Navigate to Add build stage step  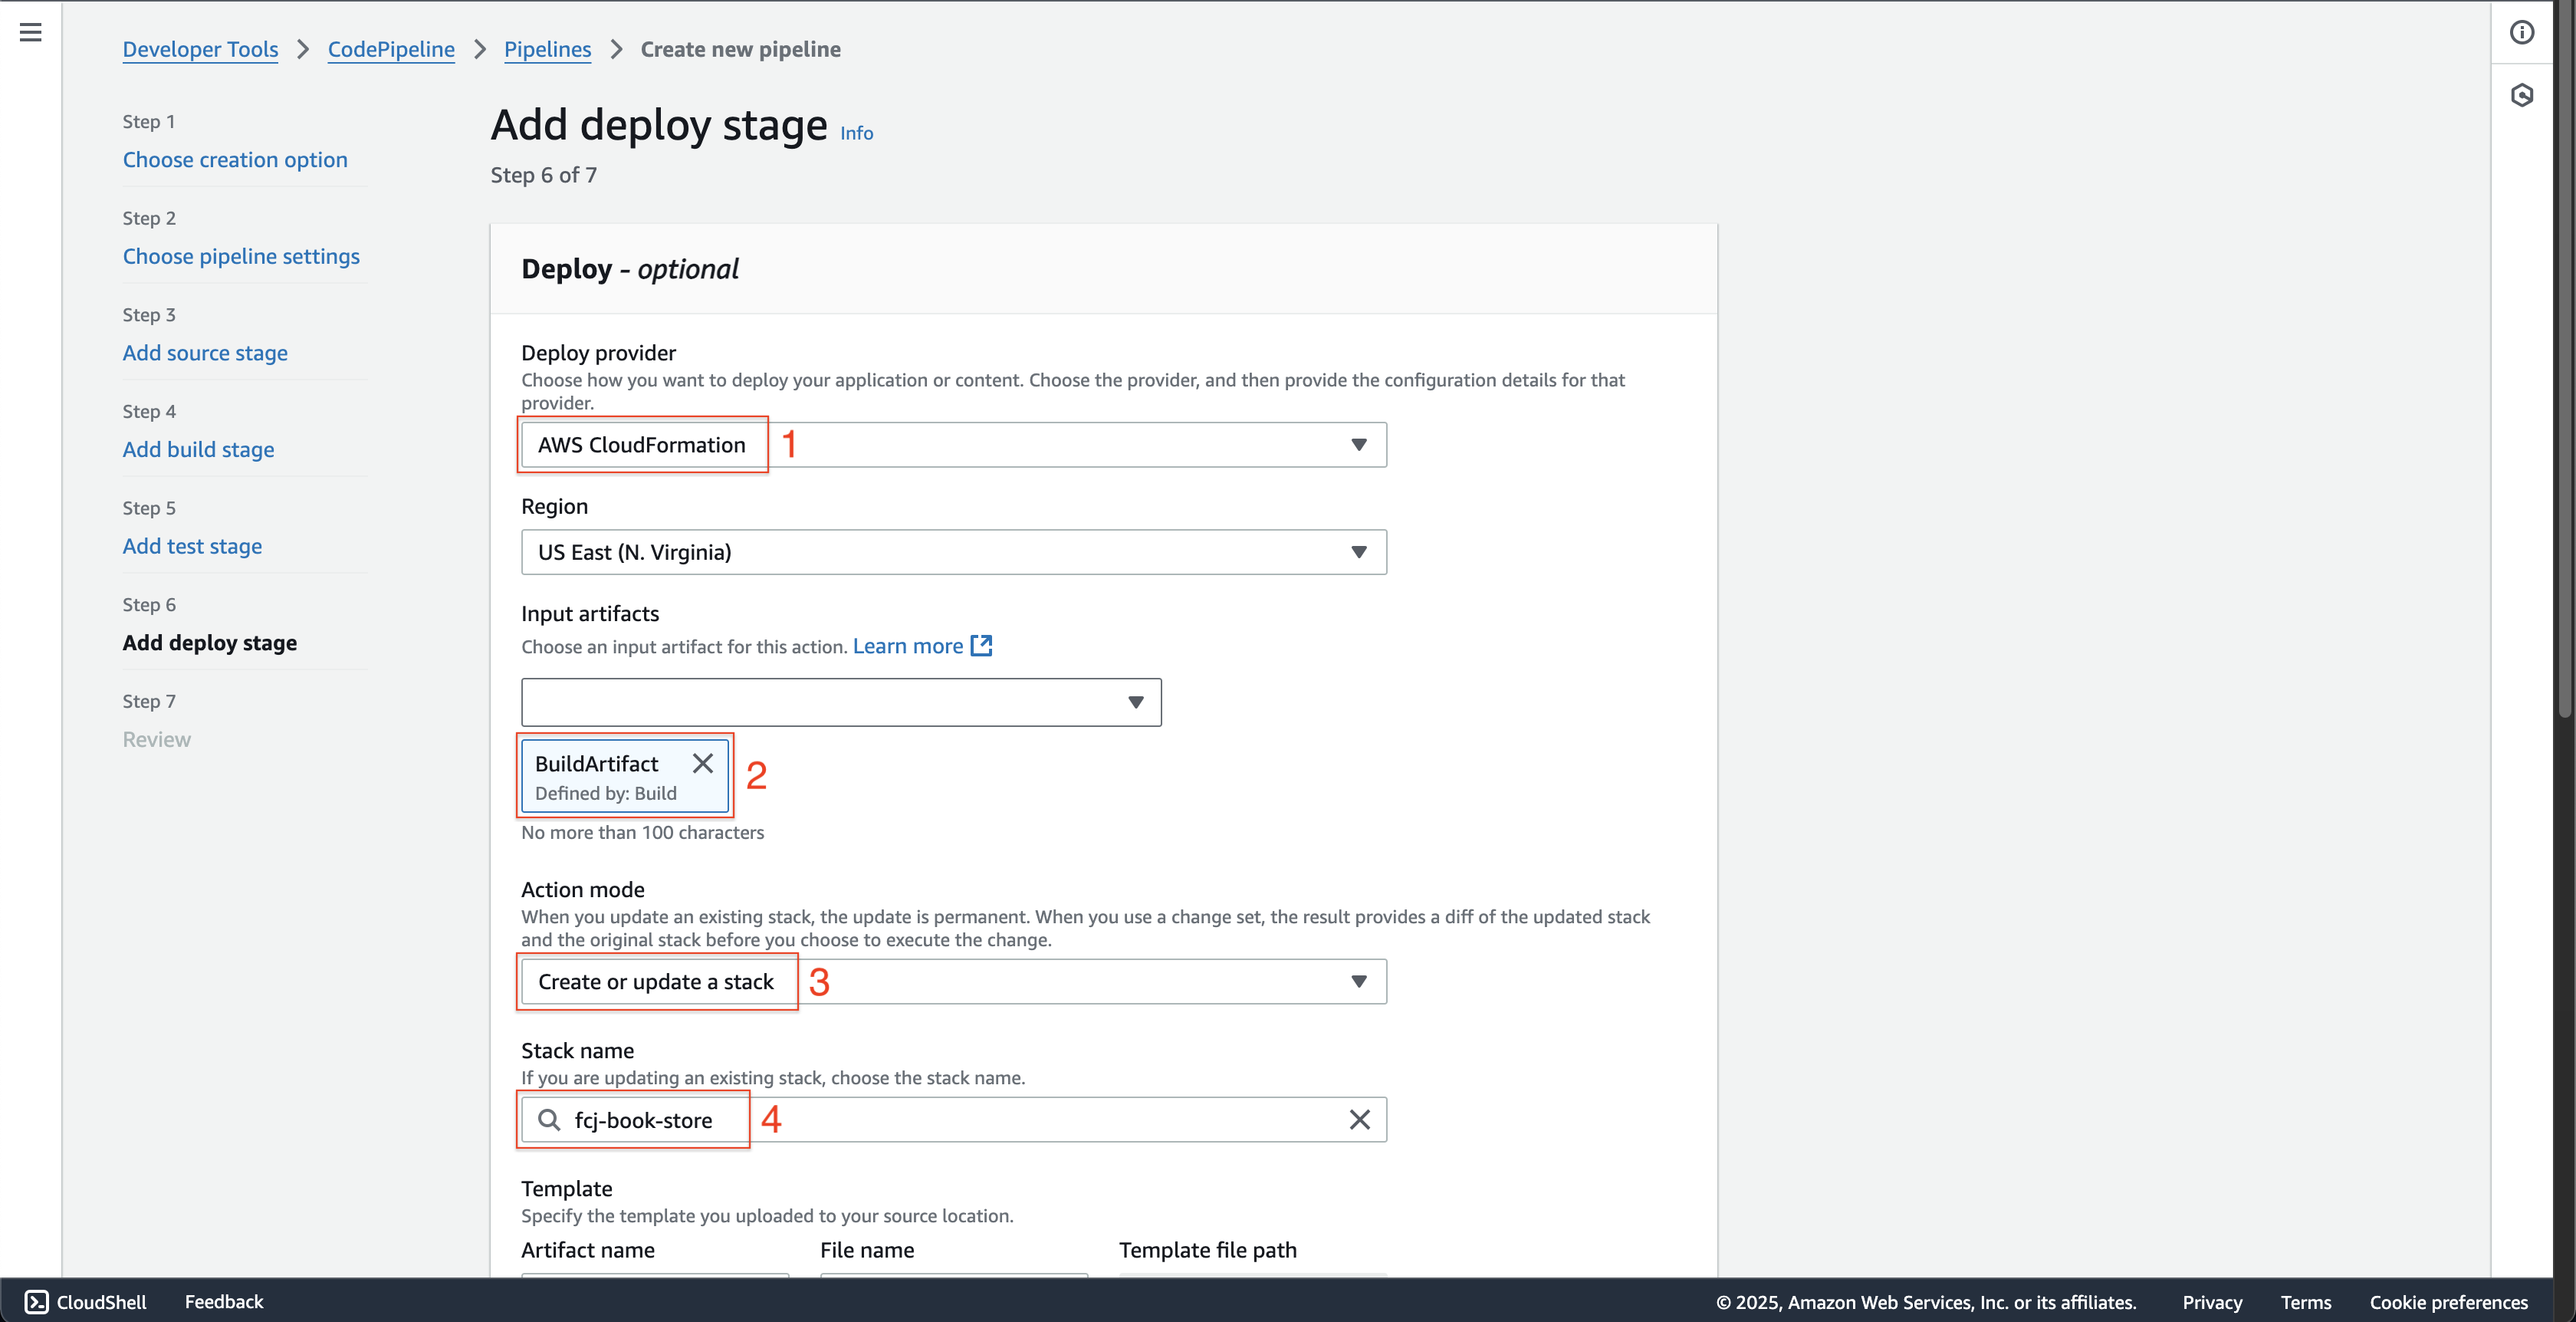(198, 450)
